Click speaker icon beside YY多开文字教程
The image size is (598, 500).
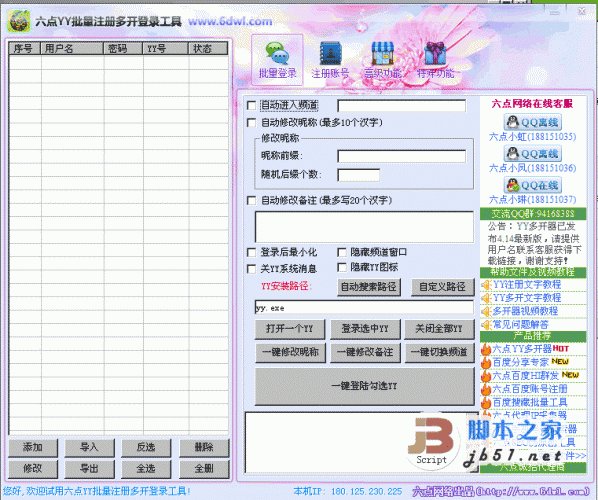coord(486,298)
